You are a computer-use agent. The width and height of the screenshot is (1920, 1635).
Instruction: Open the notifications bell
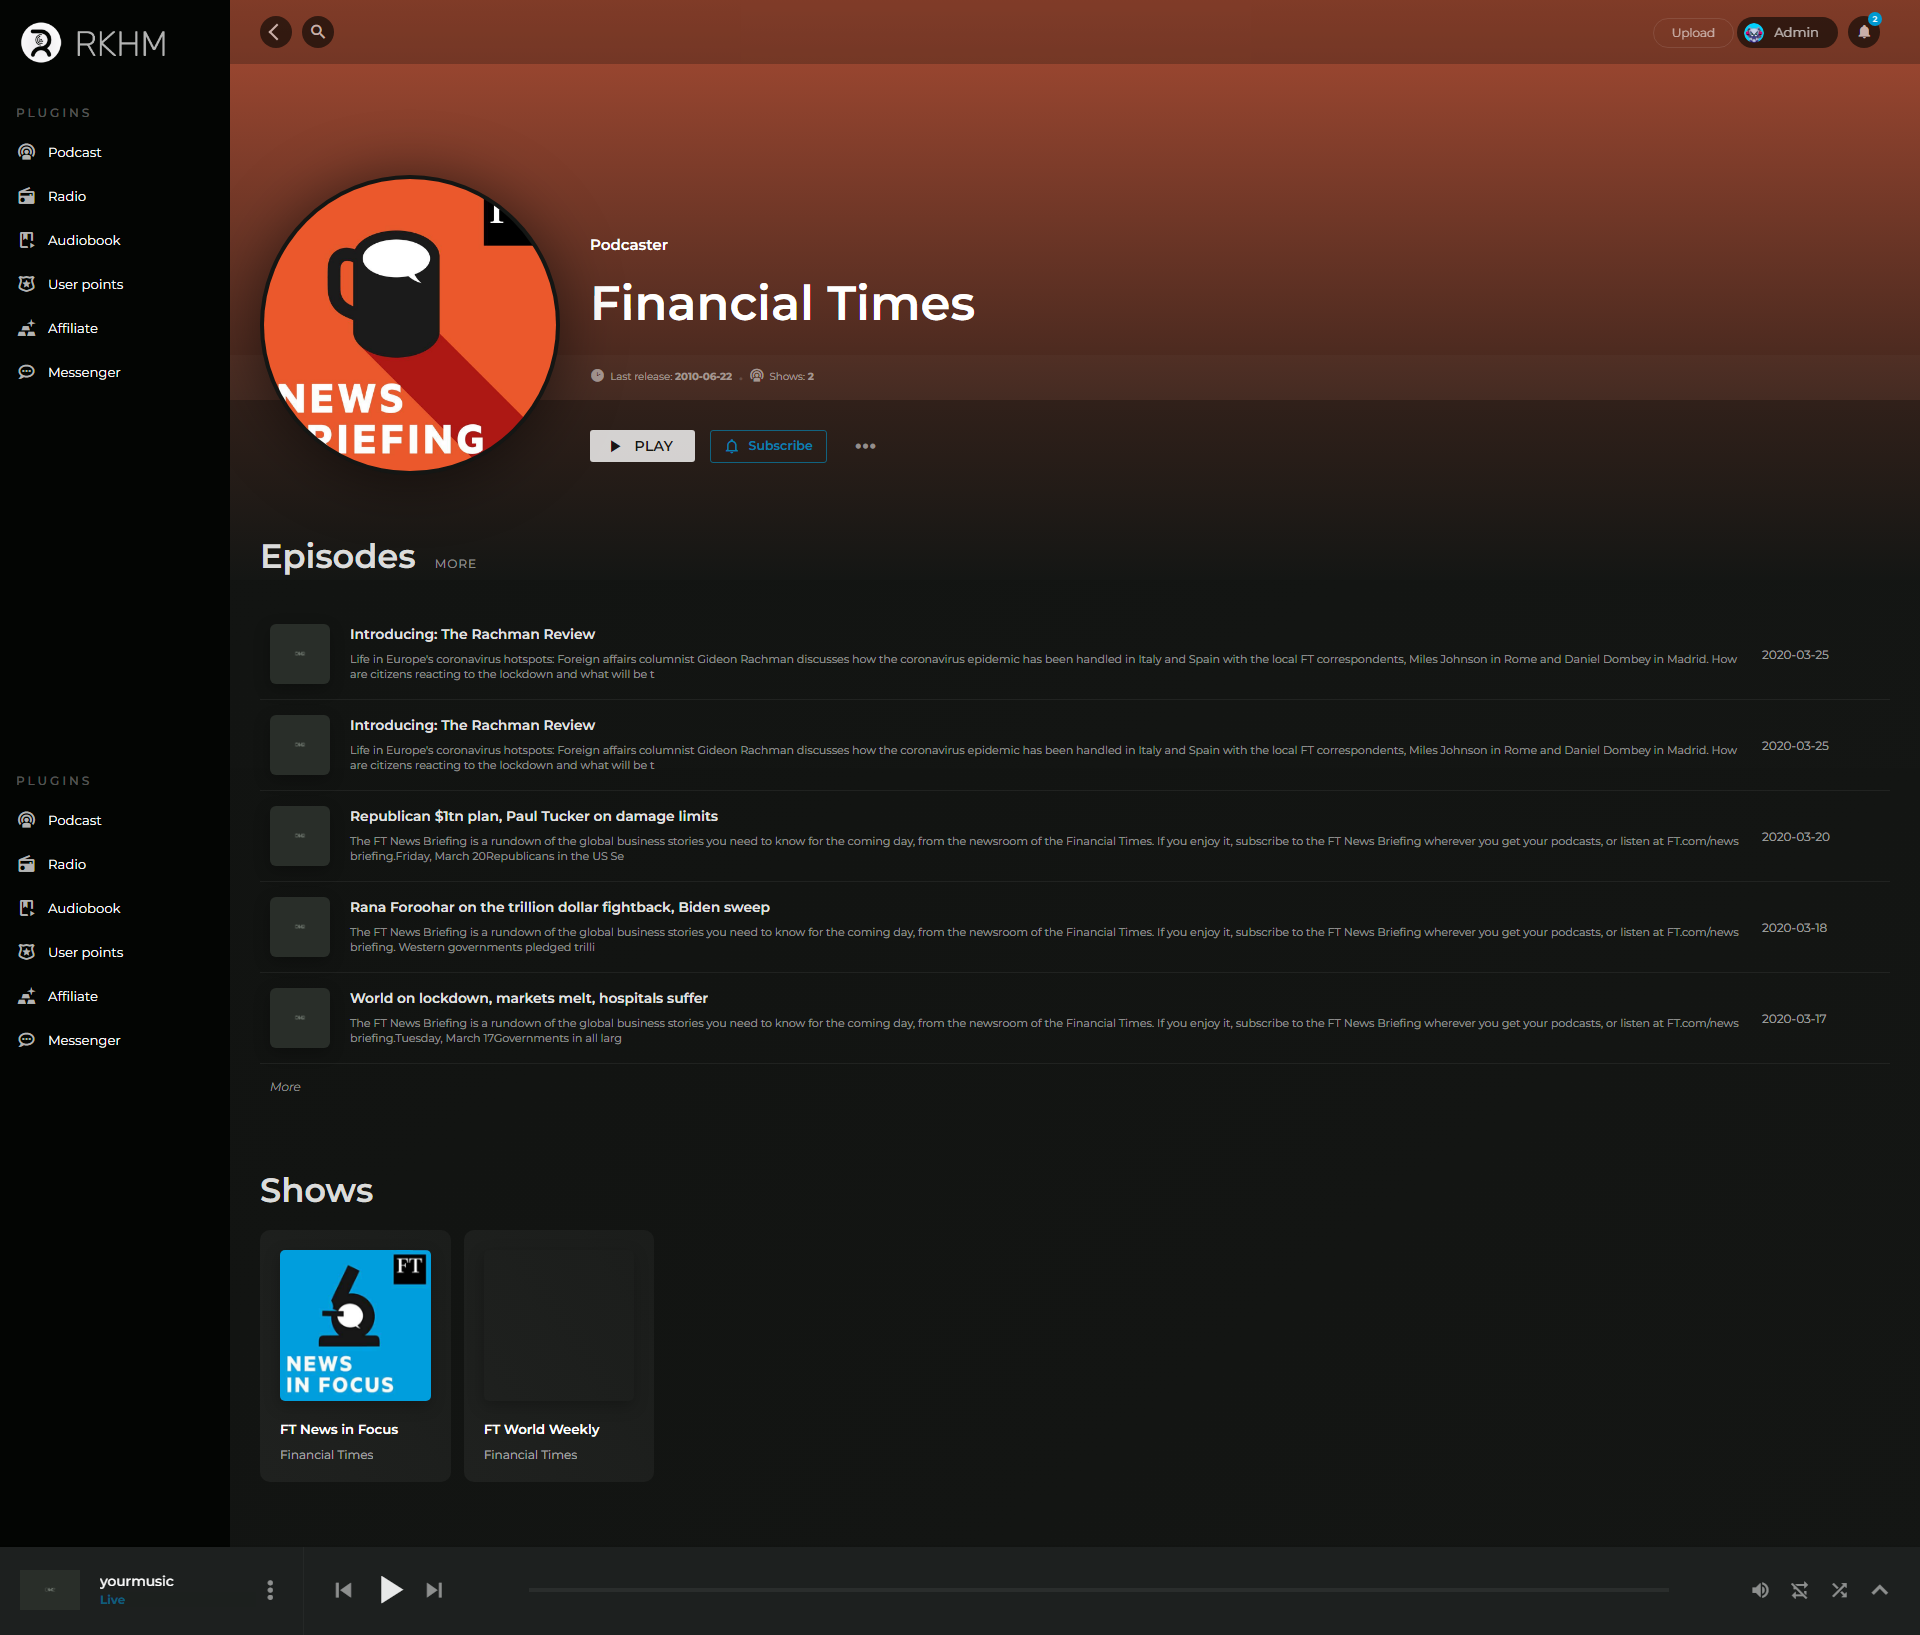(x=1864, y=32)
